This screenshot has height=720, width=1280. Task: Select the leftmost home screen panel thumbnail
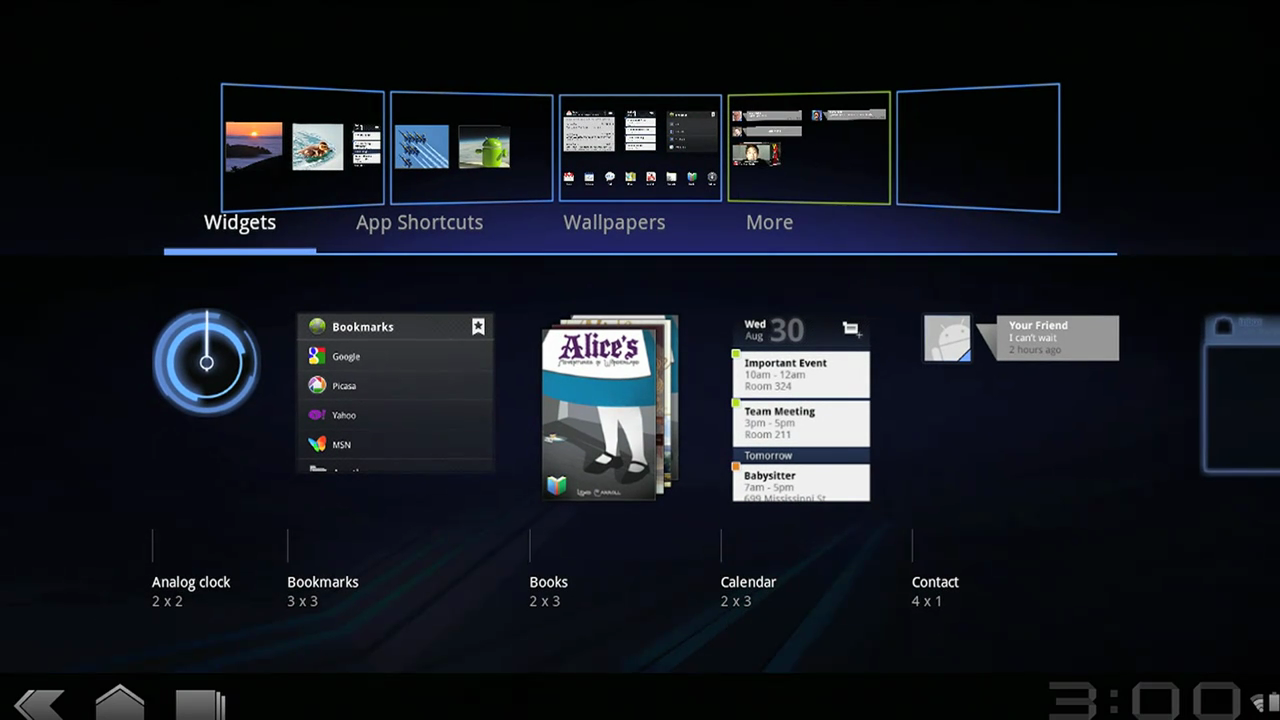click(301, 147)
